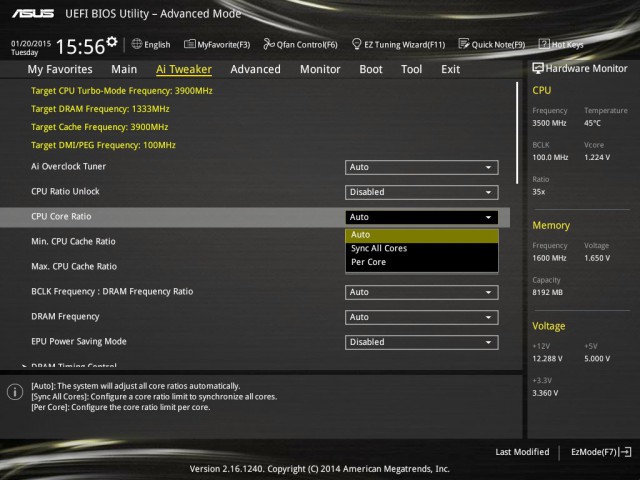The height and width of the screenshot is (480, 640).
Task: Choose Per Core option
Action: pos(422,262)
